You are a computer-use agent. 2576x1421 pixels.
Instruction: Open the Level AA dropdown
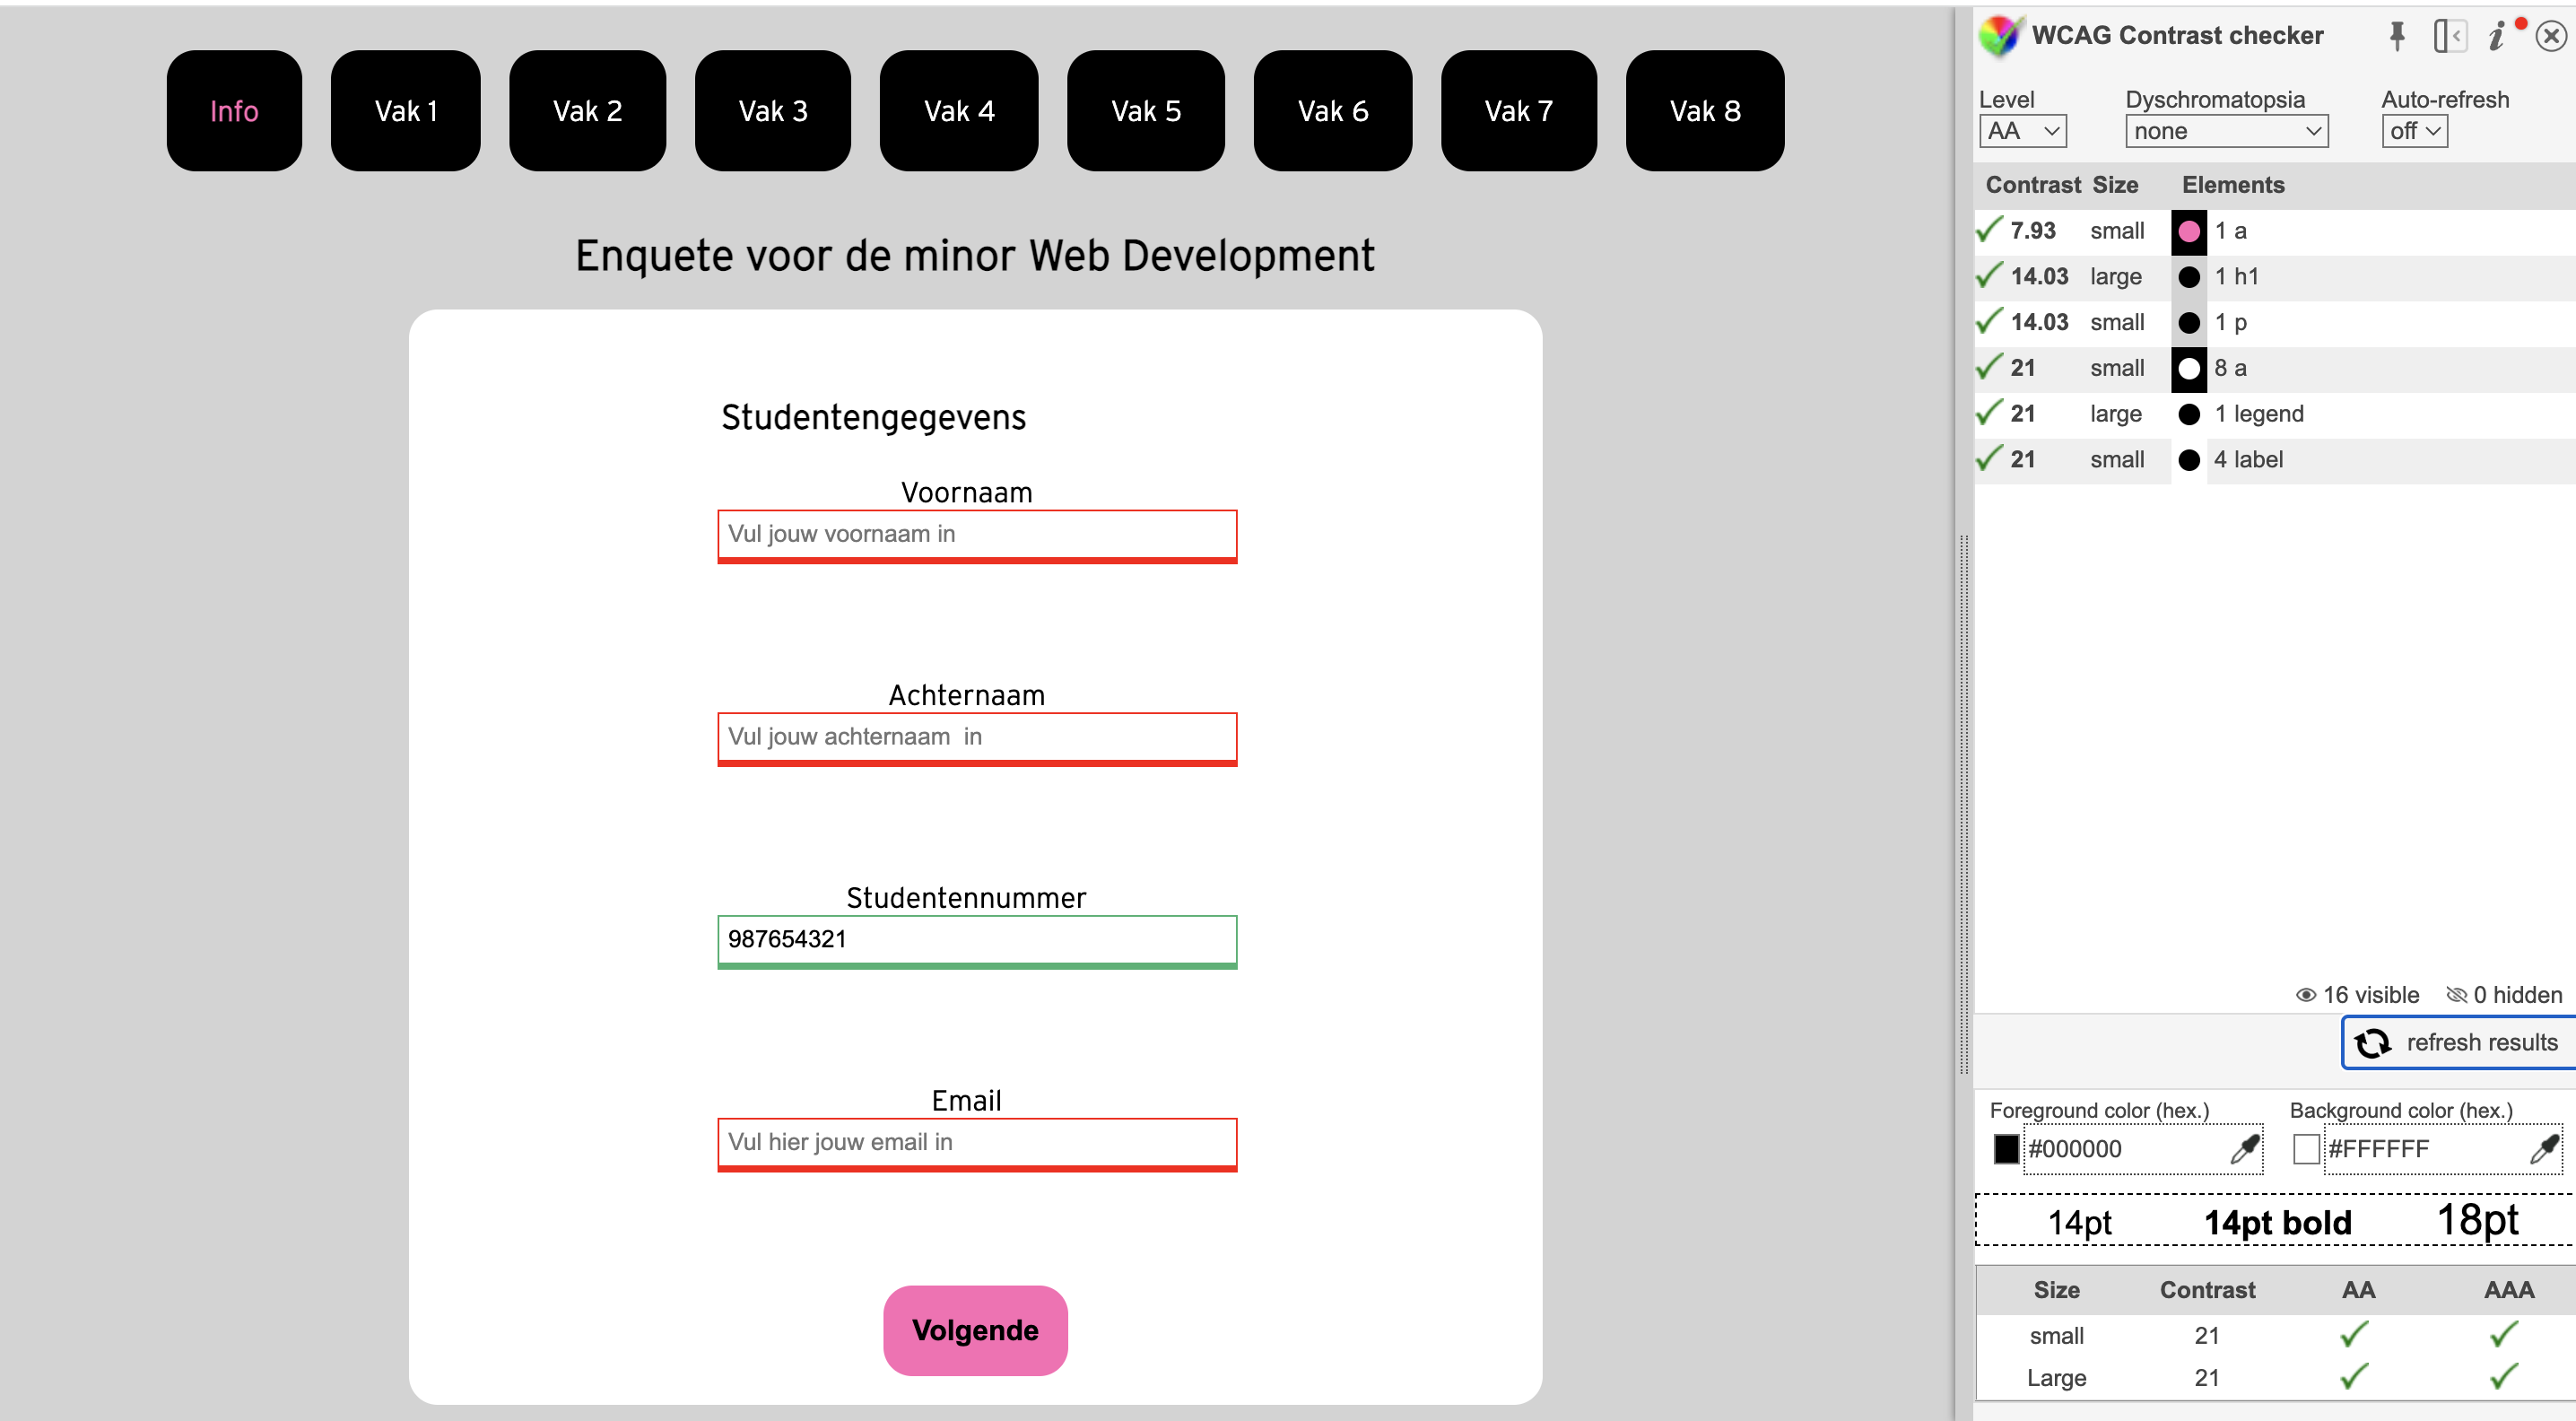click(x=2022, y=131)
